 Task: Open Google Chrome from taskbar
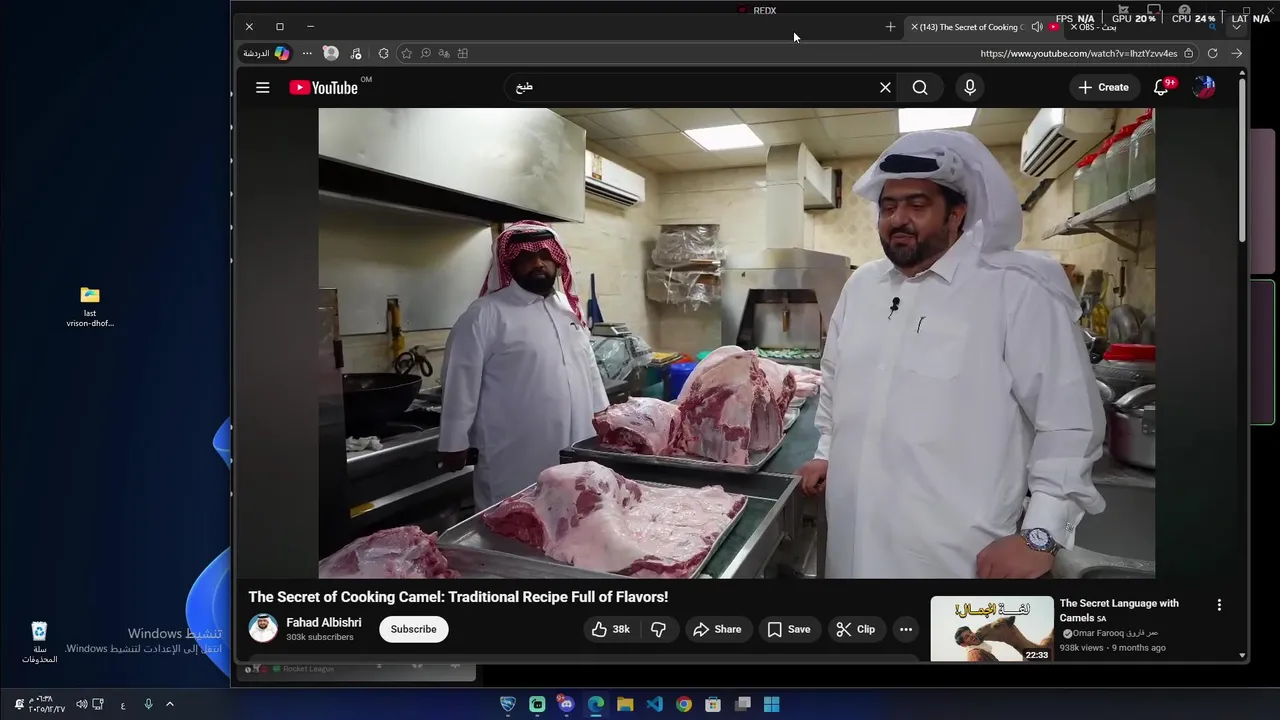tap(684, 704)
